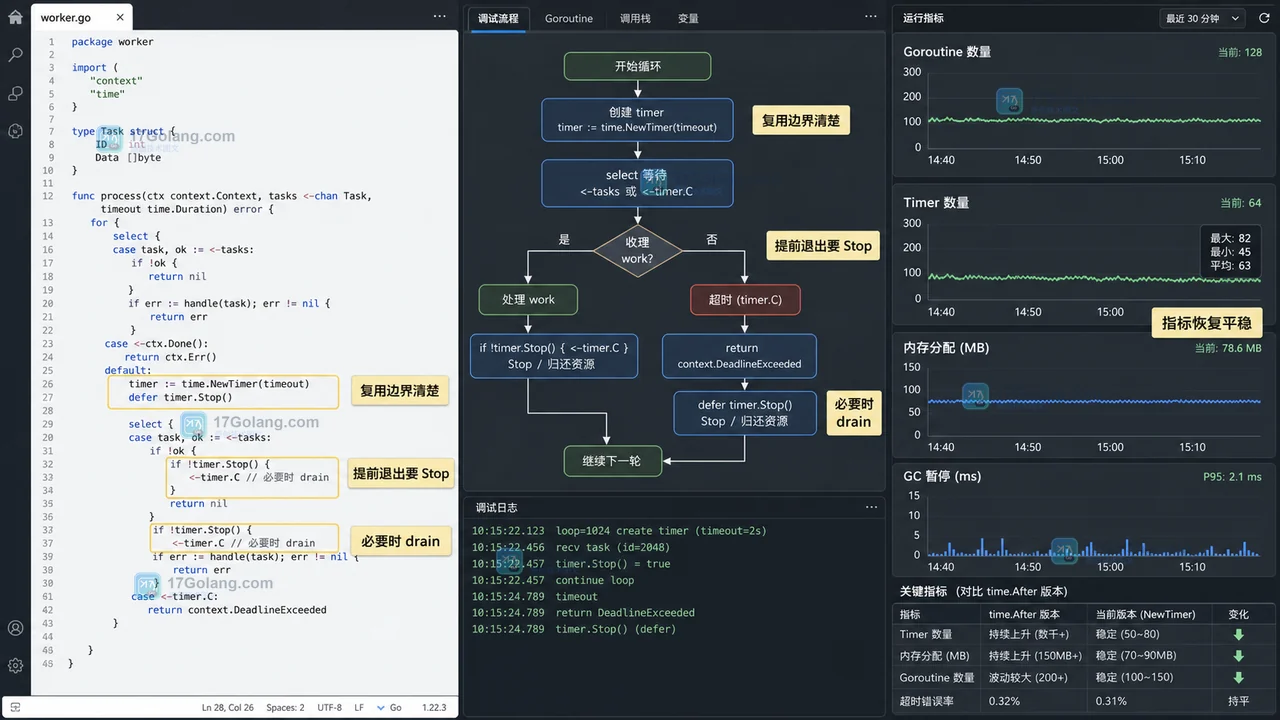The width and height of the screenshot is (1280, 720).
Task: Select the 开始循环 flowchart node
Action: coord(637,66)
